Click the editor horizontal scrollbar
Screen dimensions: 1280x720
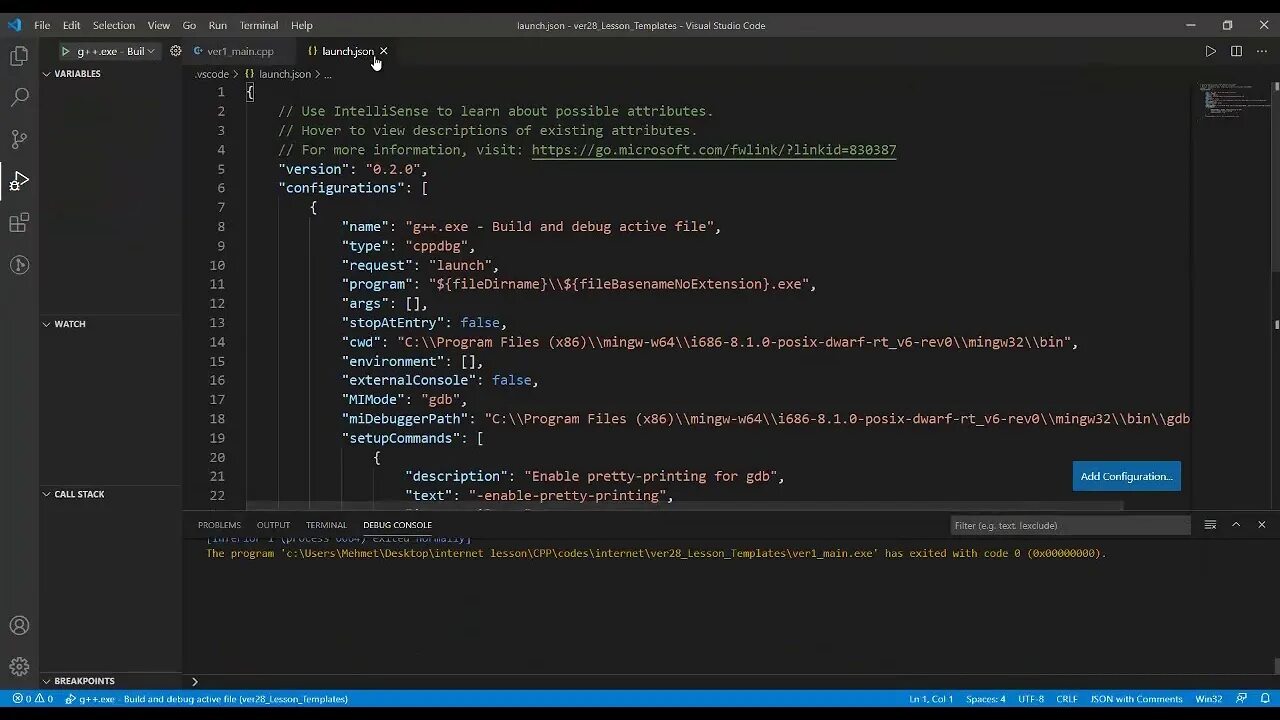click(685, 506)
